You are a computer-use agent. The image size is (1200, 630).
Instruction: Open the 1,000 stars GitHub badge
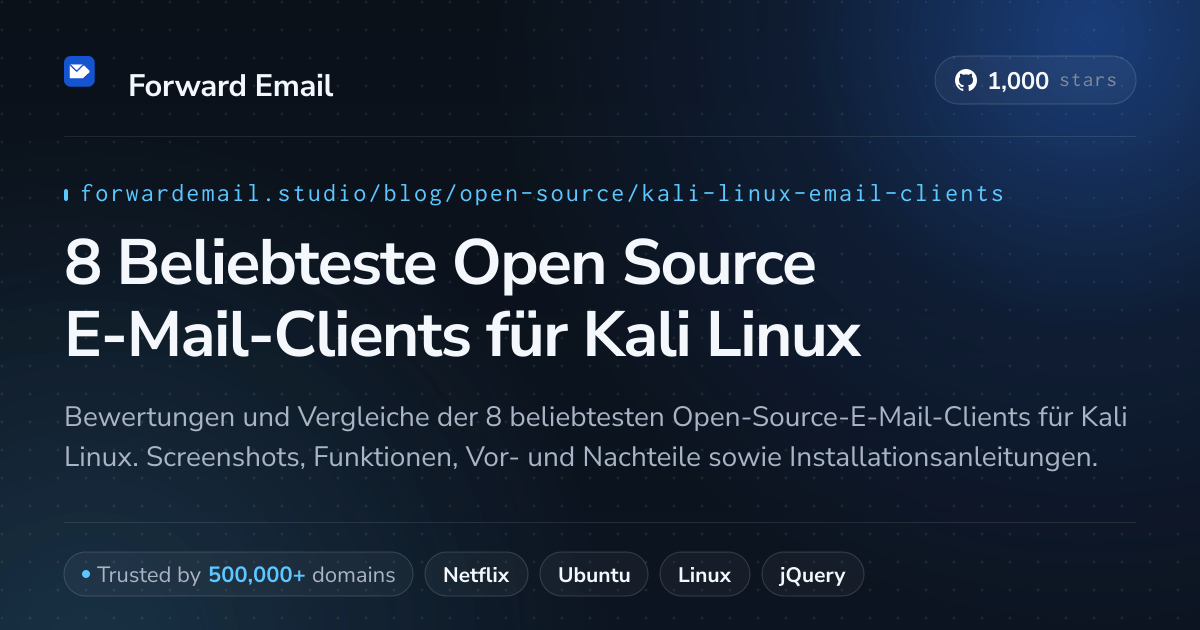click(x=1035, y=81)
